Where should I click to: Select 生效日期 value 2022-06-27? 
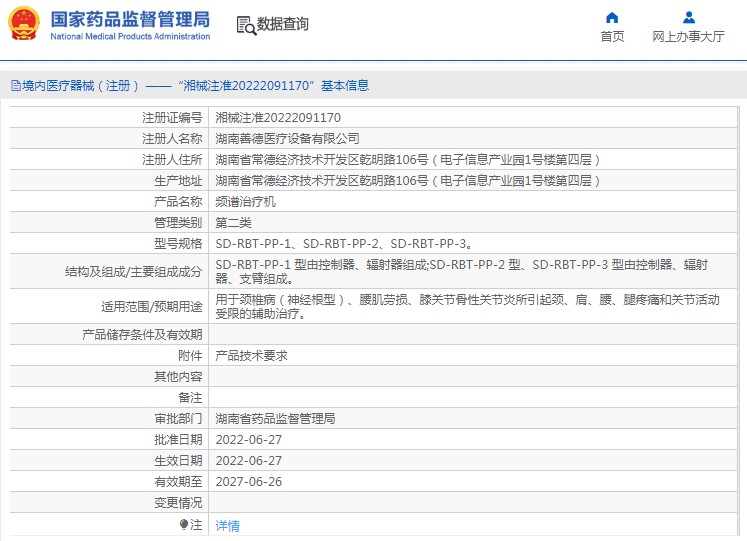click(x=249, y=461)
